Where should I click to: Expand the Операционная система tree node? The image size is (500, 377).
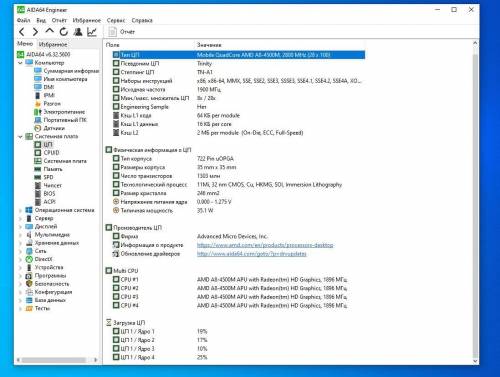point(20,210)
